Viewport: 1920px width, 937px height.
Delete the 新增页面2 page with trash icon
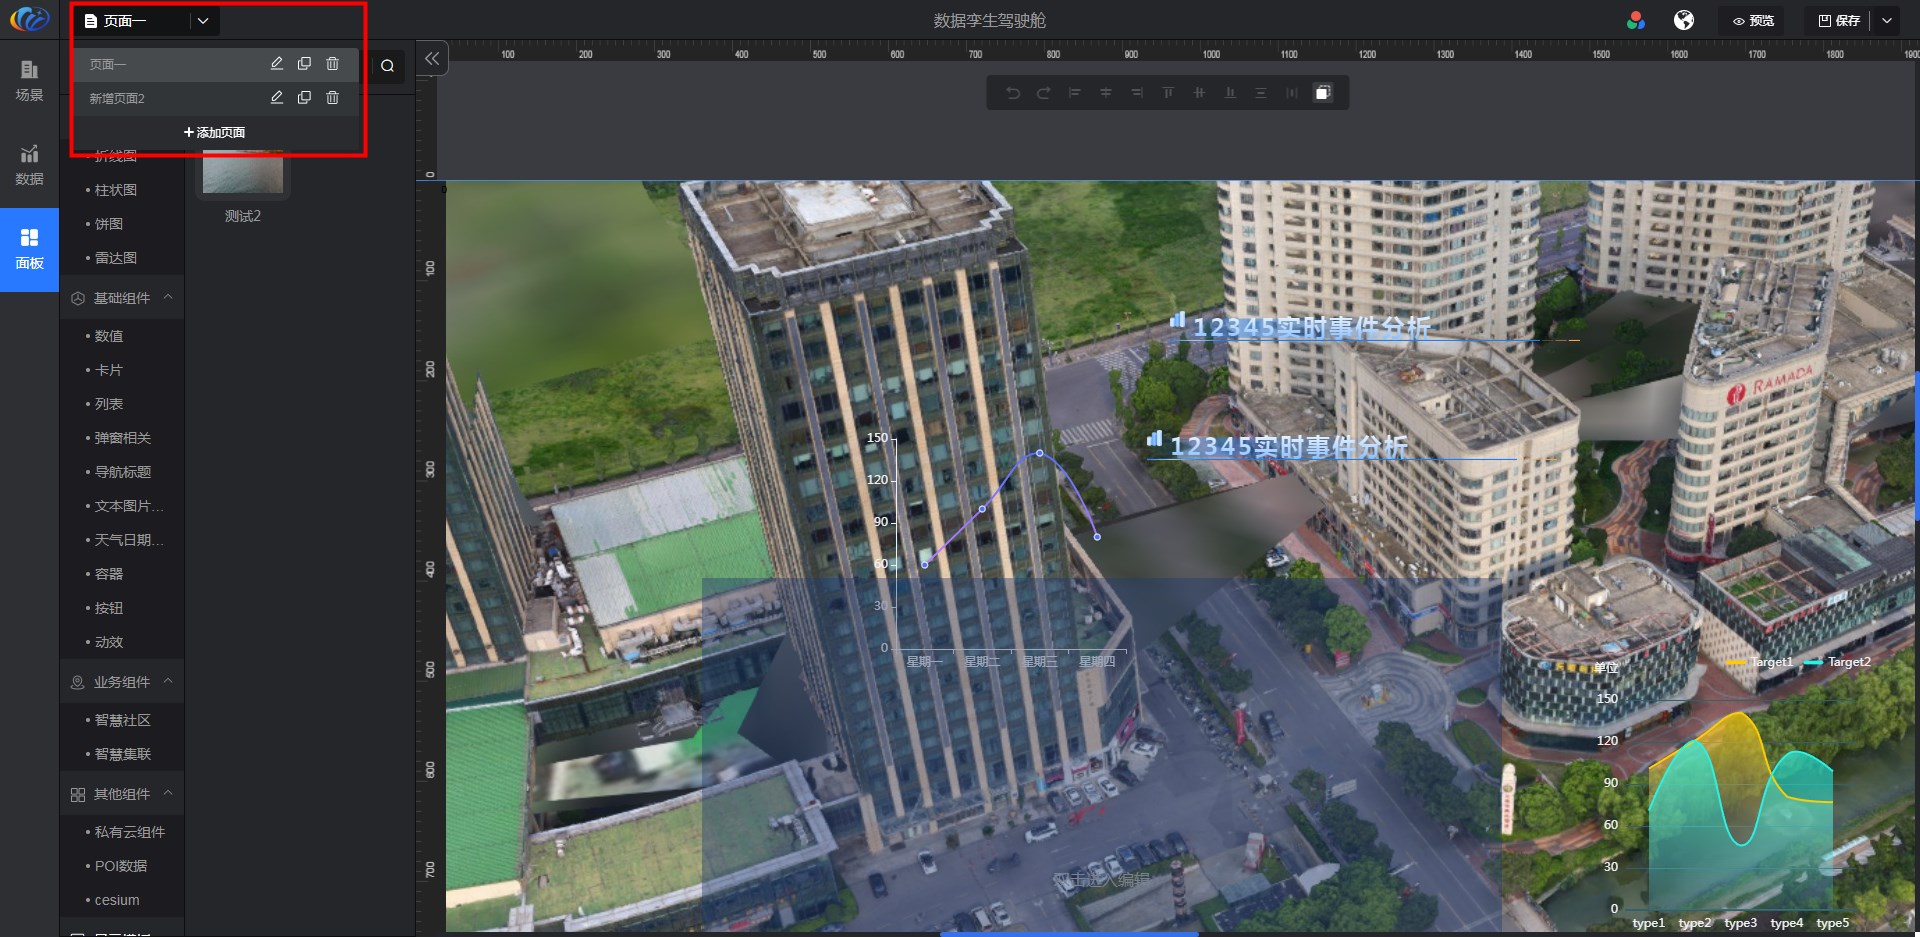coord(333,98)
